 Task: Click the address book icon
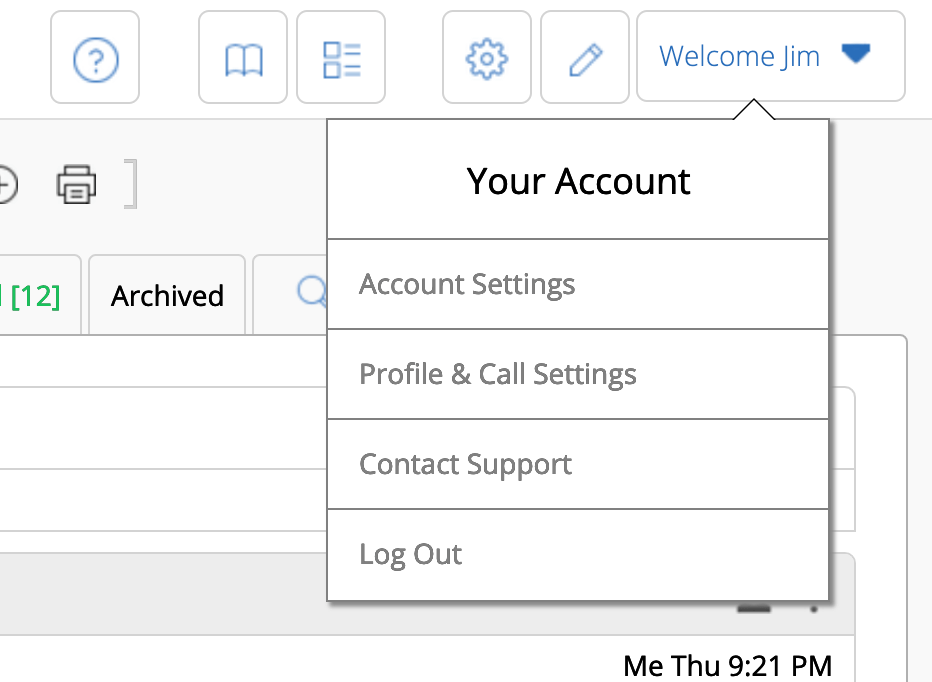click(242, 57)
